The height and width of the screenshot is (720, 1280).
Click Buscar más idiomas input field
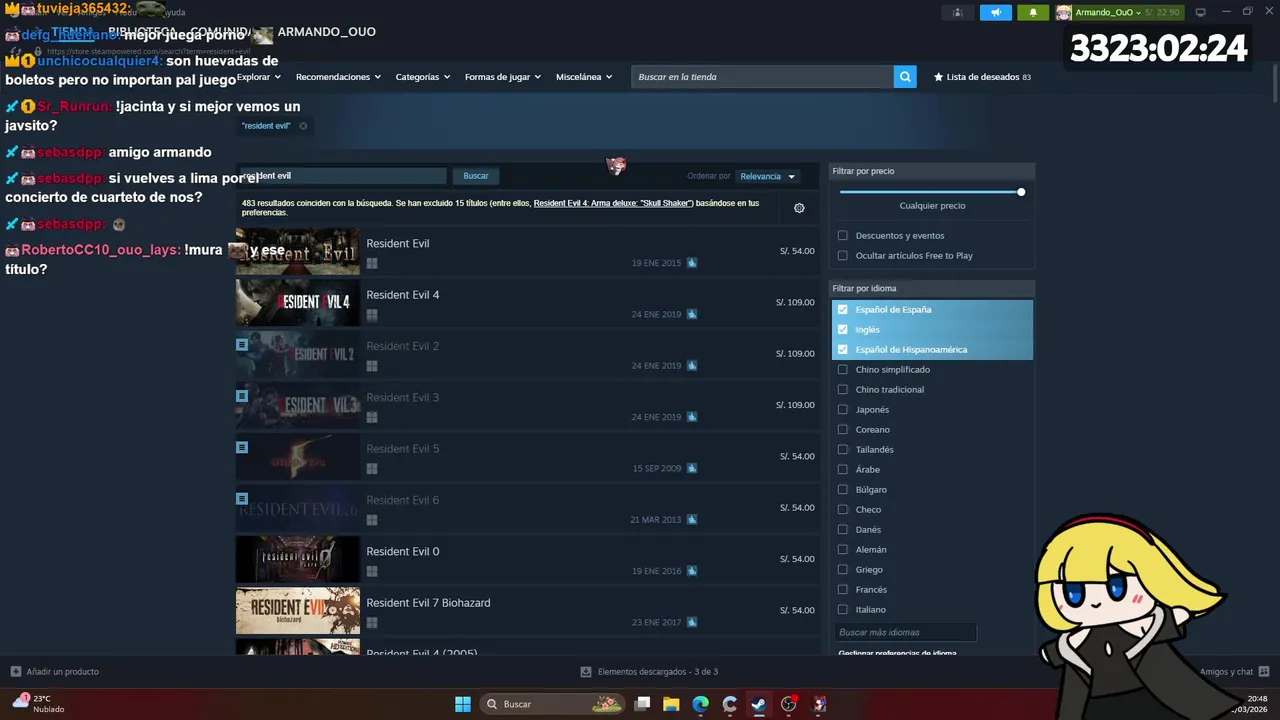[x=905, y=632]
